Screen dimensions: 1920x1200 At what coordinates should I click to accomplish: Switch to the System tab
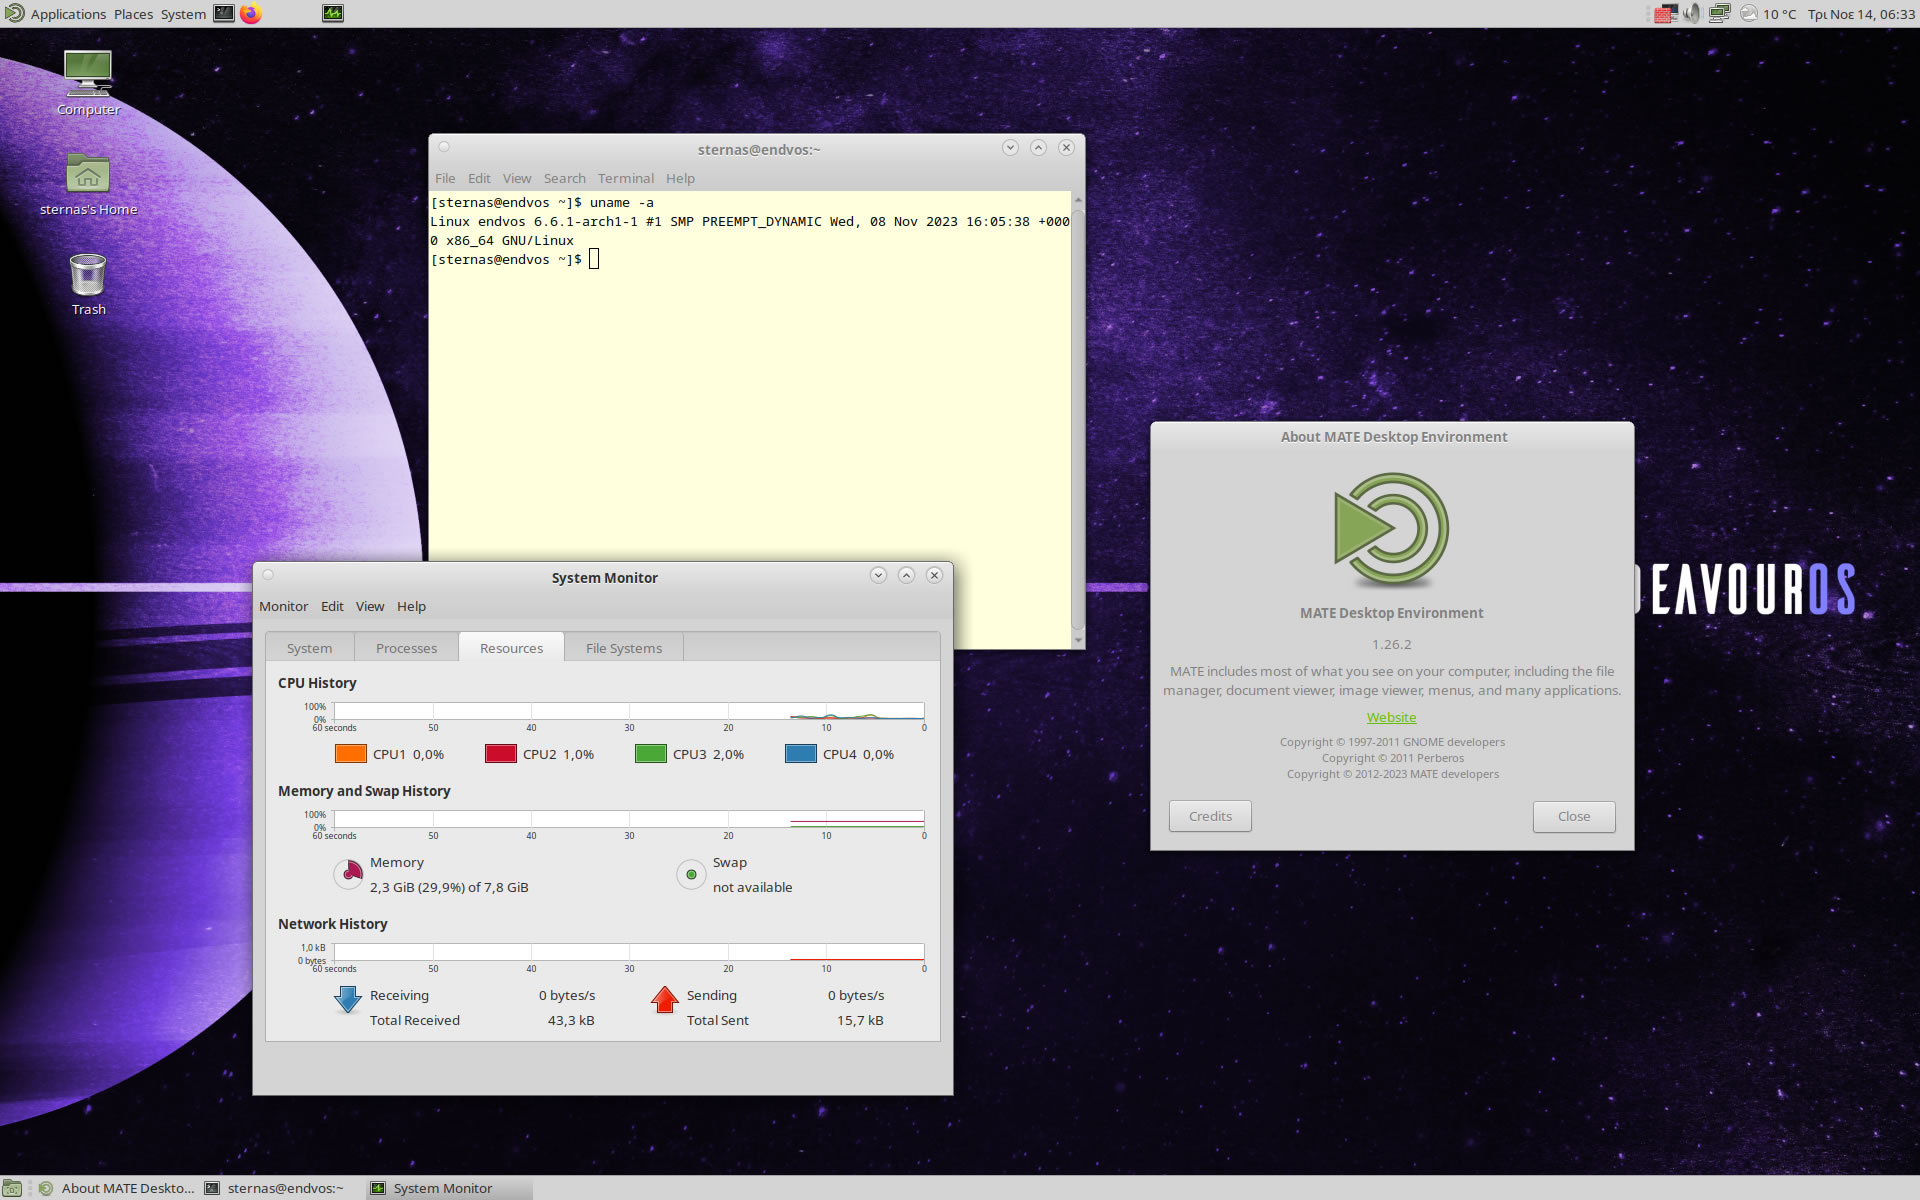310,648
